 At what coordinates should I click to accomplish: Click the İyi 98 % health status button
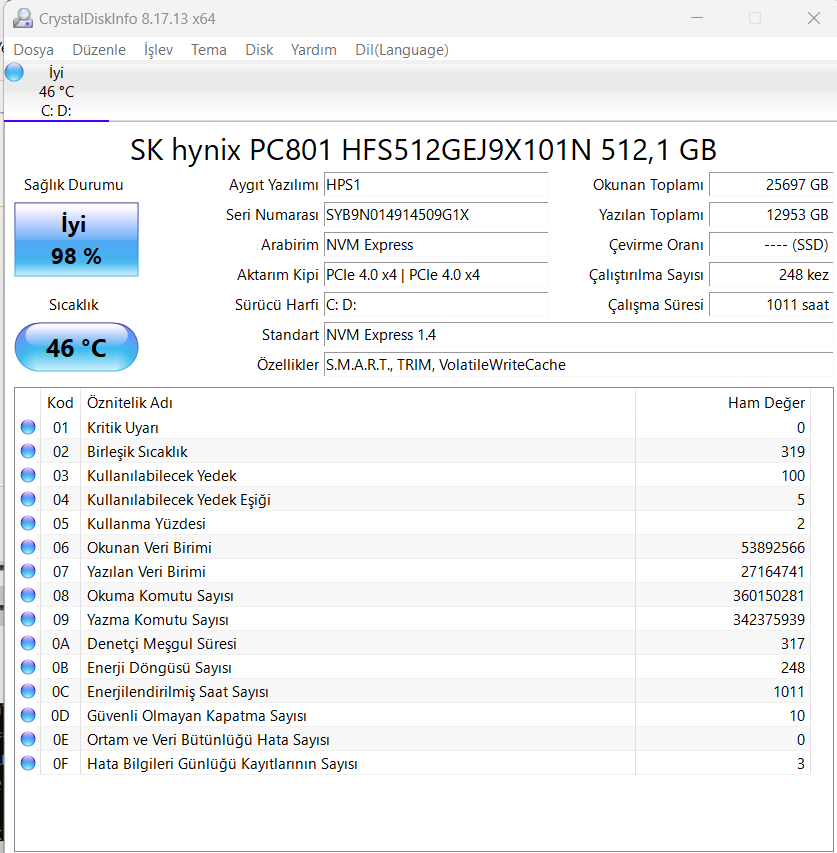tap(76, 240)
